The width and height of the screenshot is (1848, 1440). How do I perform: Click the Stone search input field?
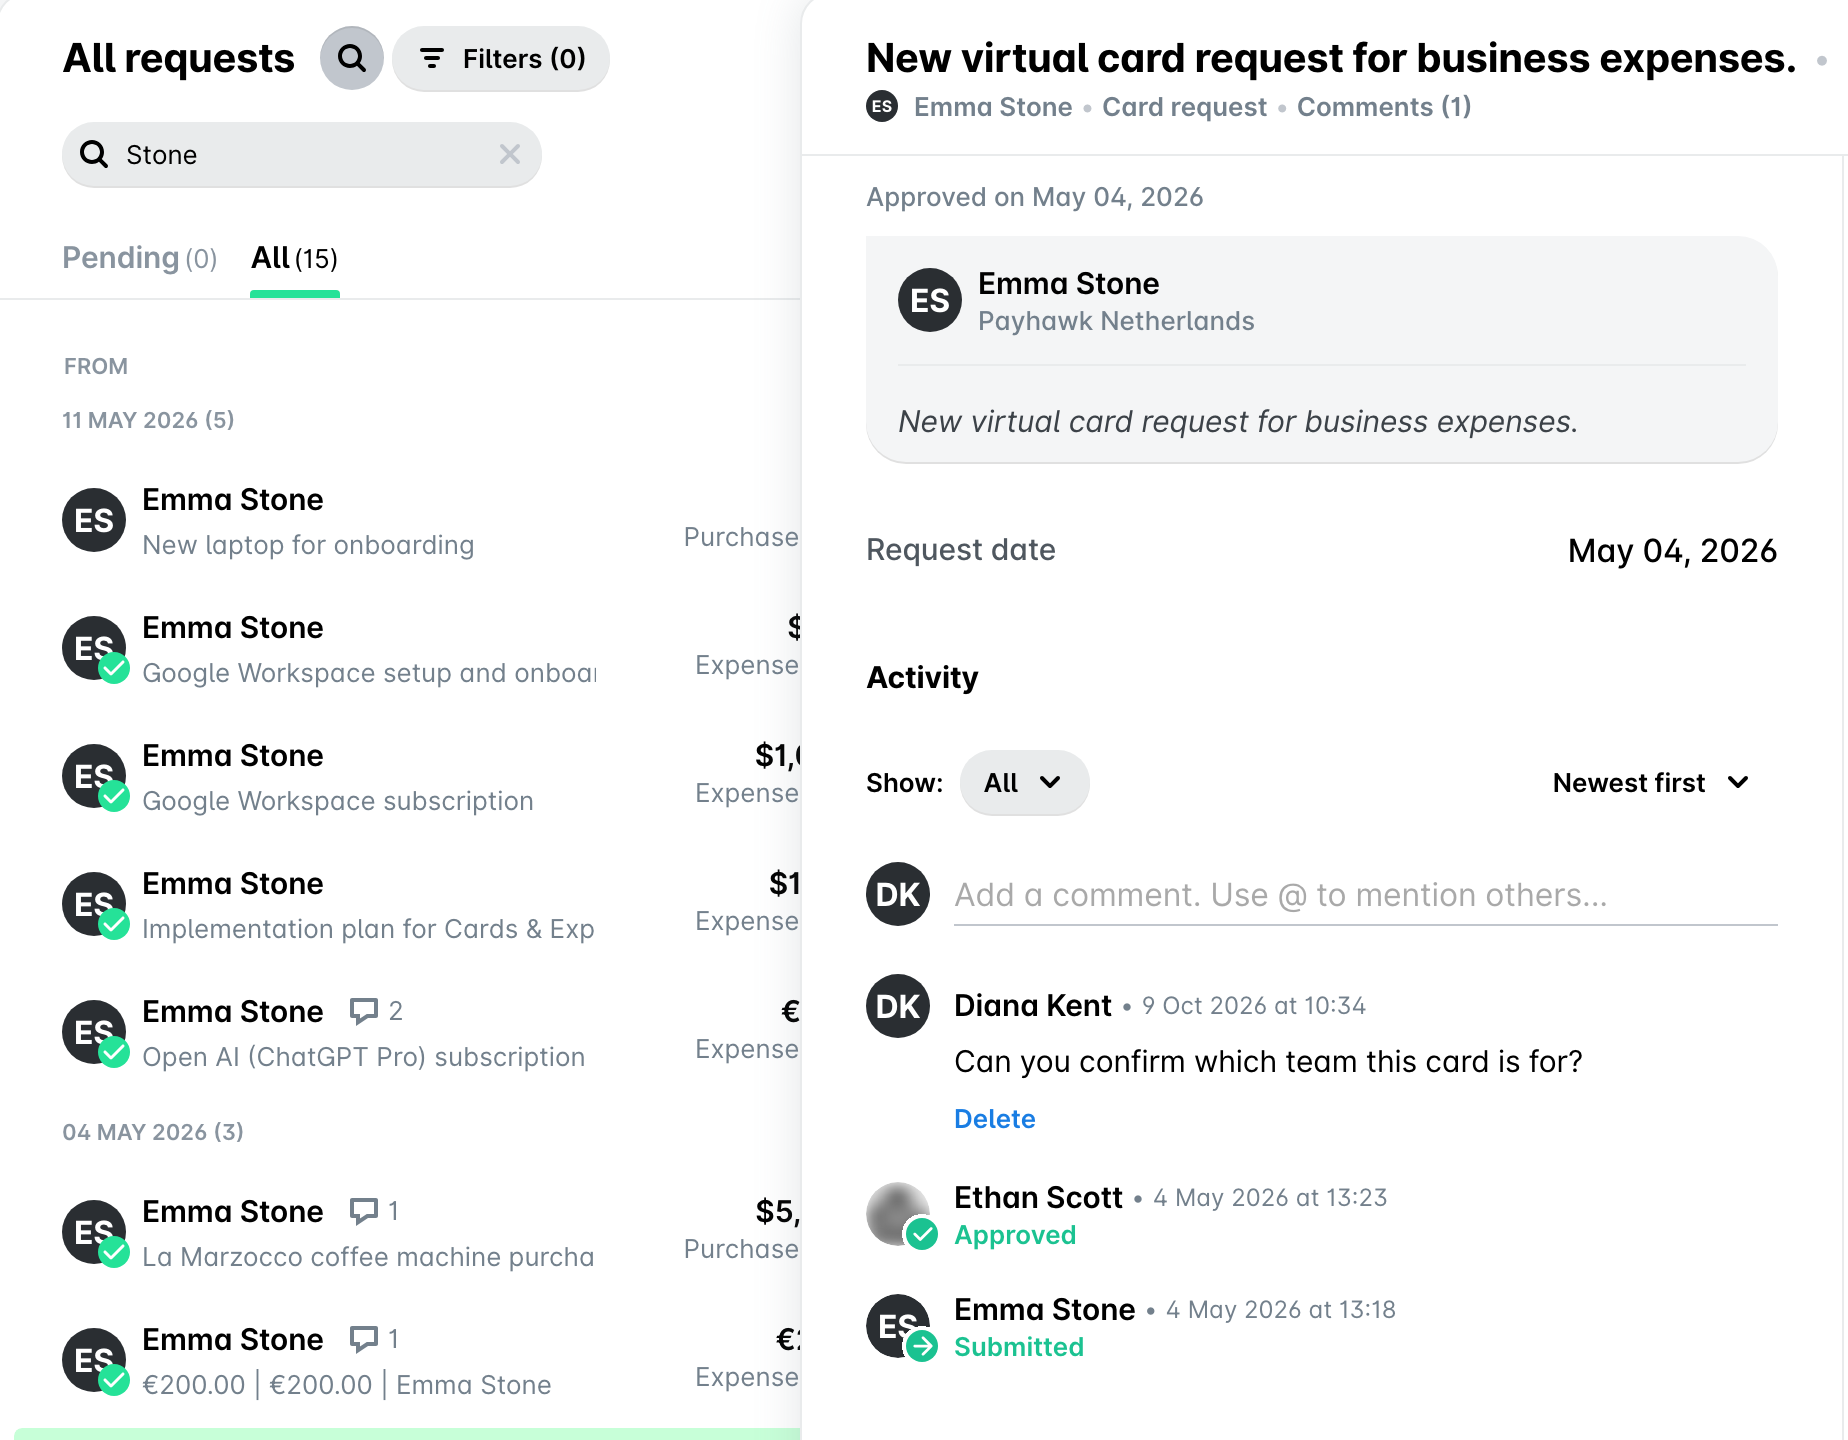301,155
